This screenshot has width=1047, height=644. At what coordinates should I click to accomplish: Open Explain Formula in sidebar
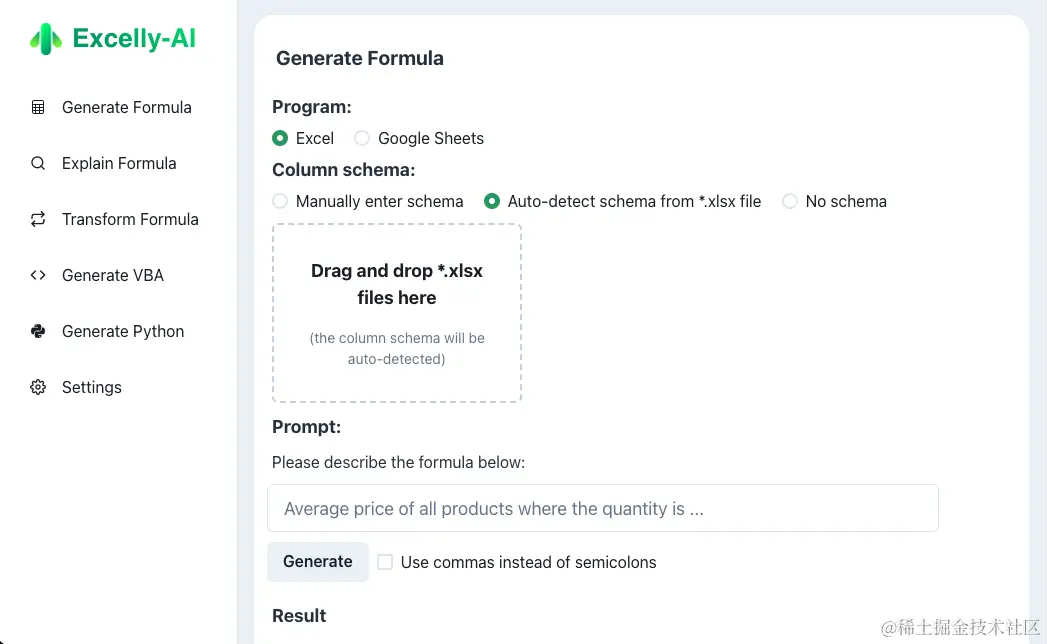pos(119,163)
